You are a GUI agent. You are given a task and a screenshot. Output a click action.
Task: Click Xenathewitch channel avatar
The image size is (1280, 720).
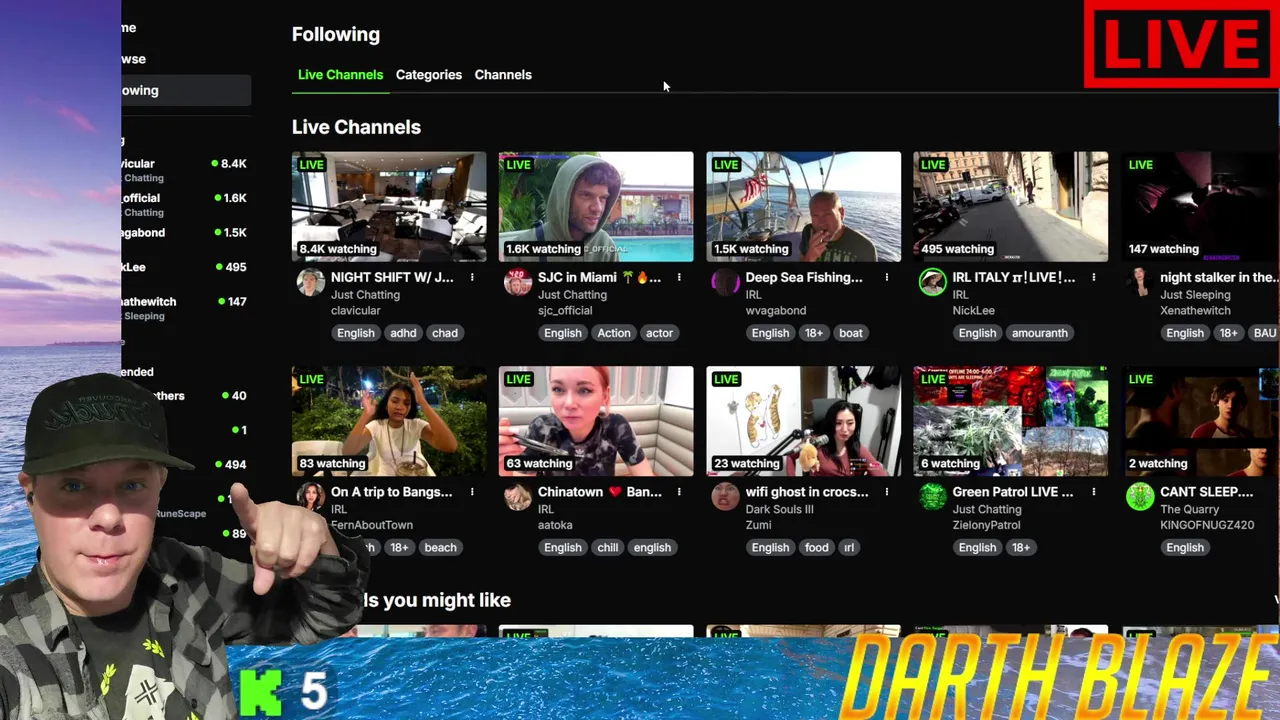[1139, 282]
